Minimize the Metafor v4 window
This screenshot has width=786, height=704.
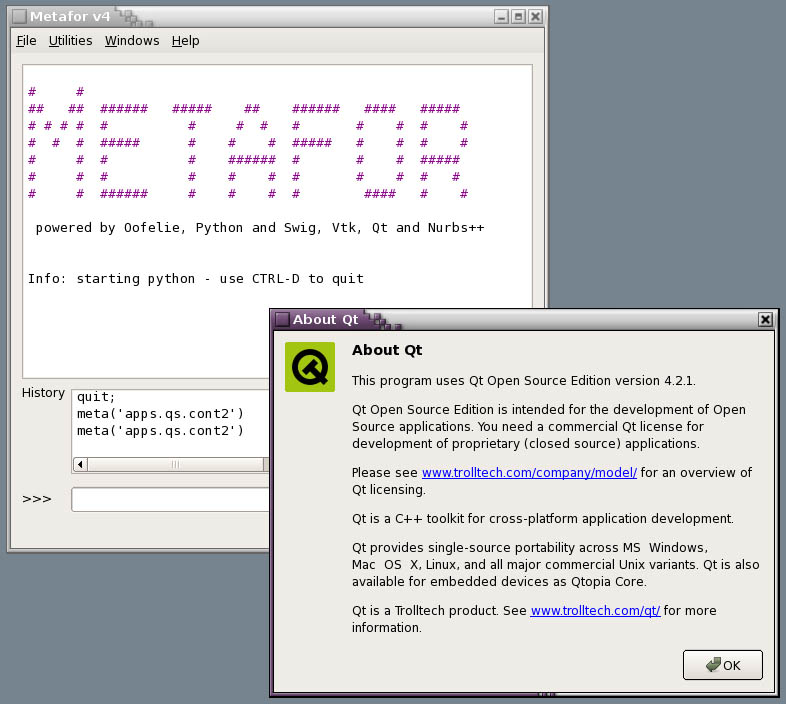click(501, 17)
